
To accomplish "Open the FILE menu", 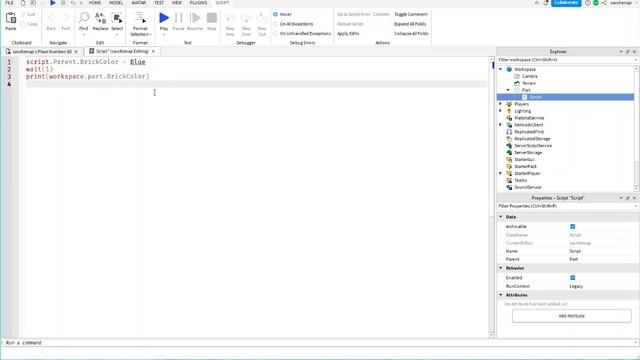I will pos(9,3).
